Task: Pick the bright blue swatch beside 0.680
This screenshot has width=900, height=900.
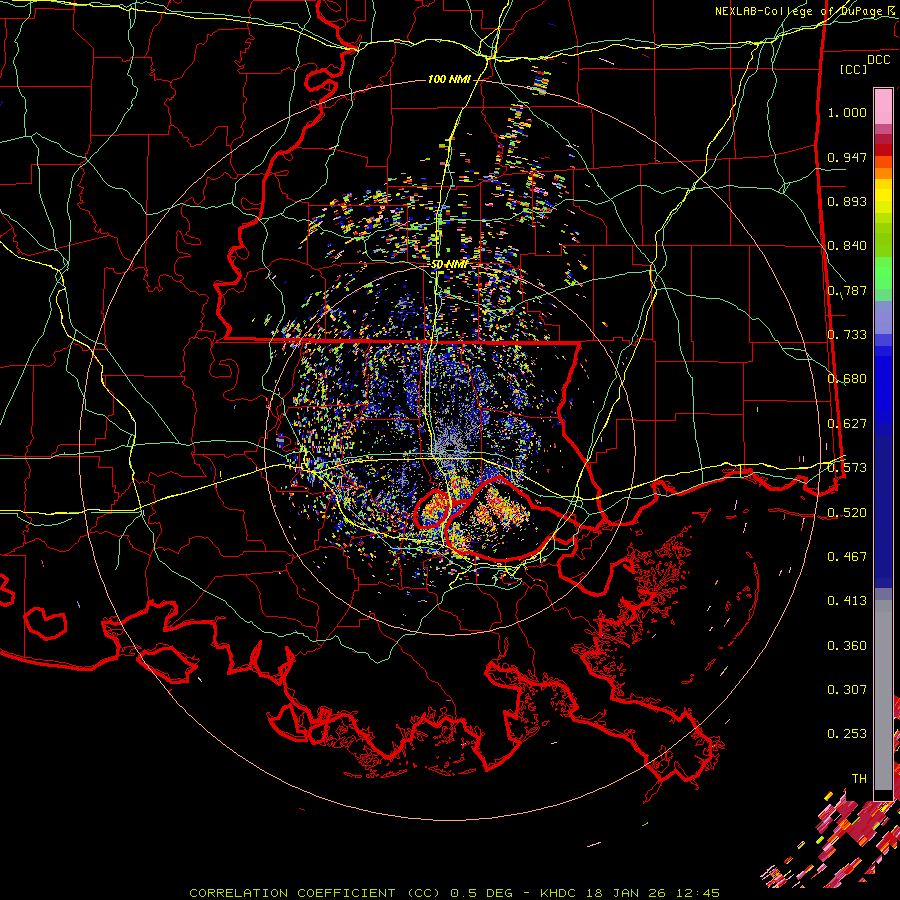Action: click(883, 385)
